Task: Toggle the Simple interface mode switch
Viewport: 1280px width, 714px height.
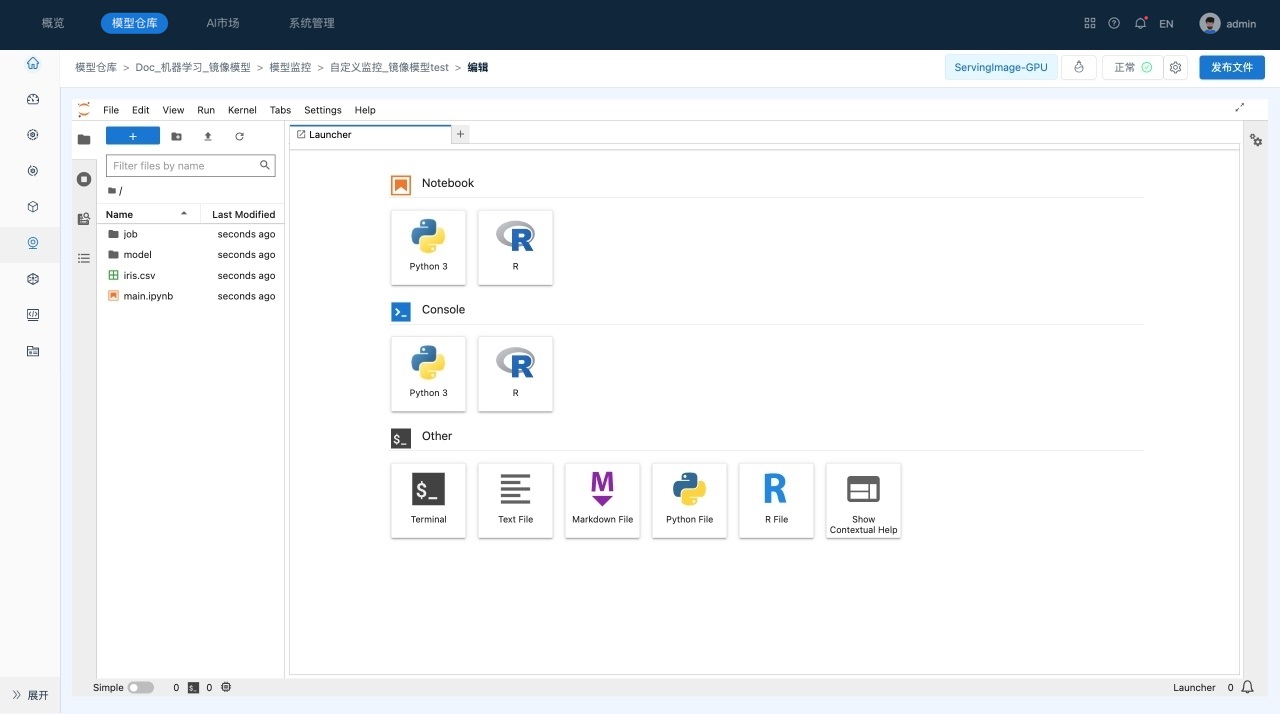Action: coord(140,688)
